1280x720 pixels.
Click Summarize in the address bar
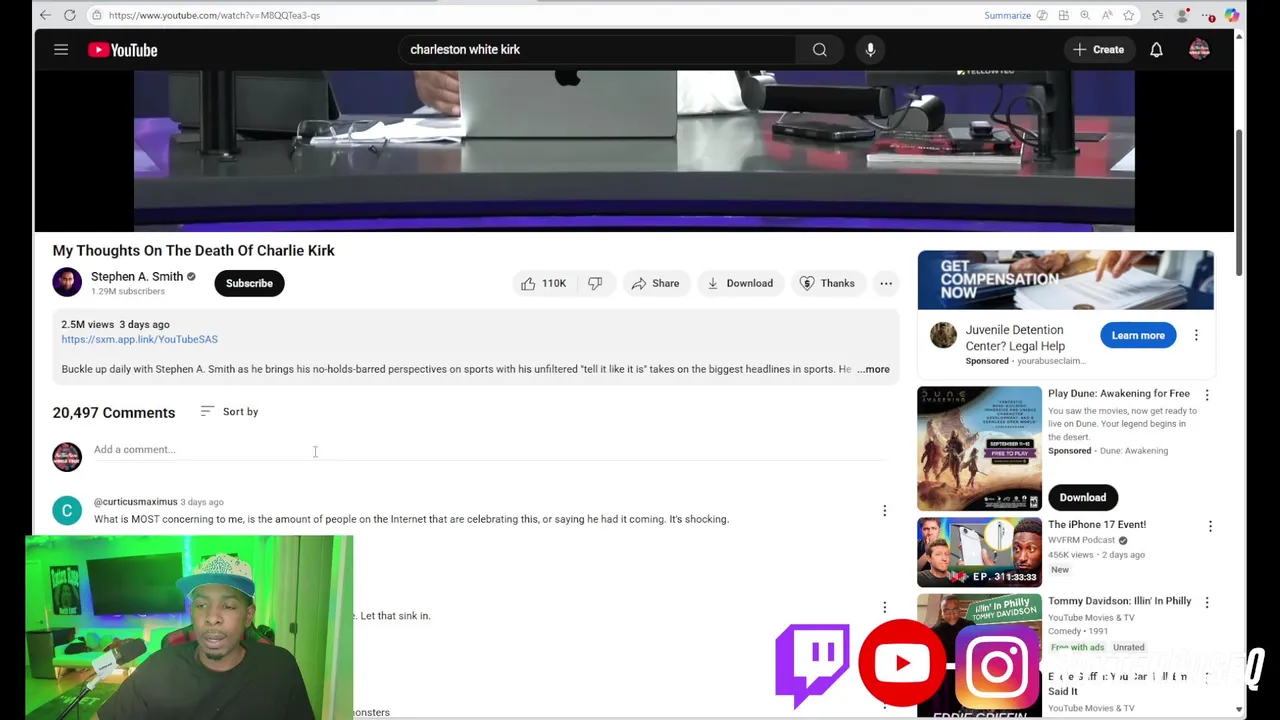click(x=1007, y=15)
